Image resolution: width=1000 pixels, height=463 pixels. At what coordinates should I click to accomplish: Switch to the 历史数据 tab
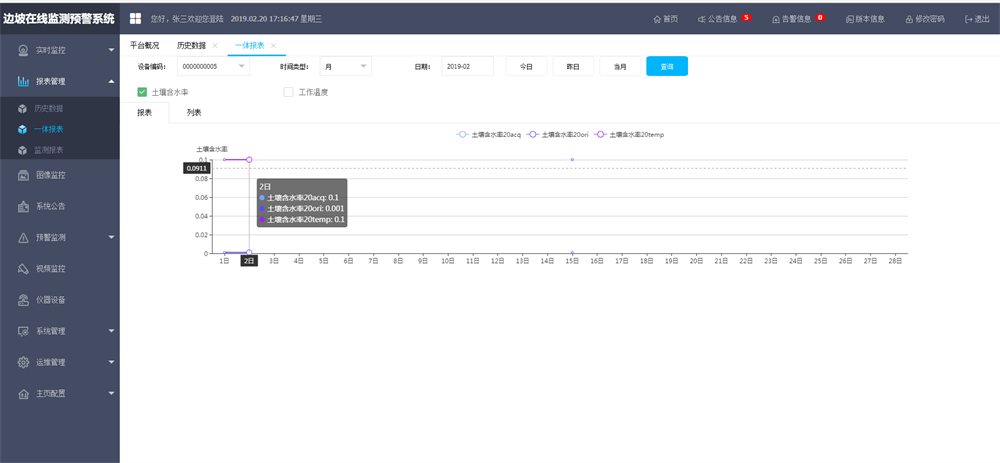pyautogui.click(x=191, y=45)
